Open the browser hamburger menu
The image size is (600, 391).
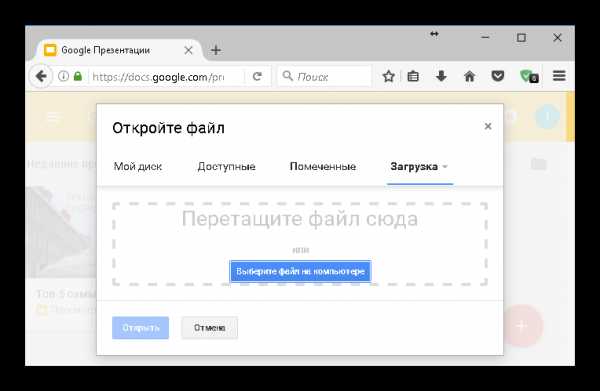click(559, 76)
